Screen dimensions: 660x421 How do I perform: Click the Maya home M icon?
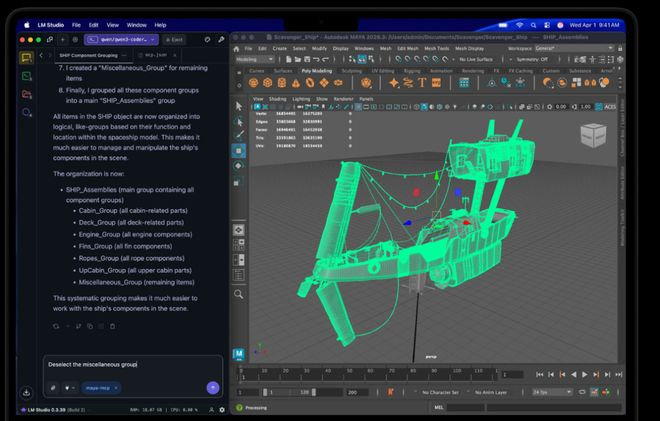(239, 355)
